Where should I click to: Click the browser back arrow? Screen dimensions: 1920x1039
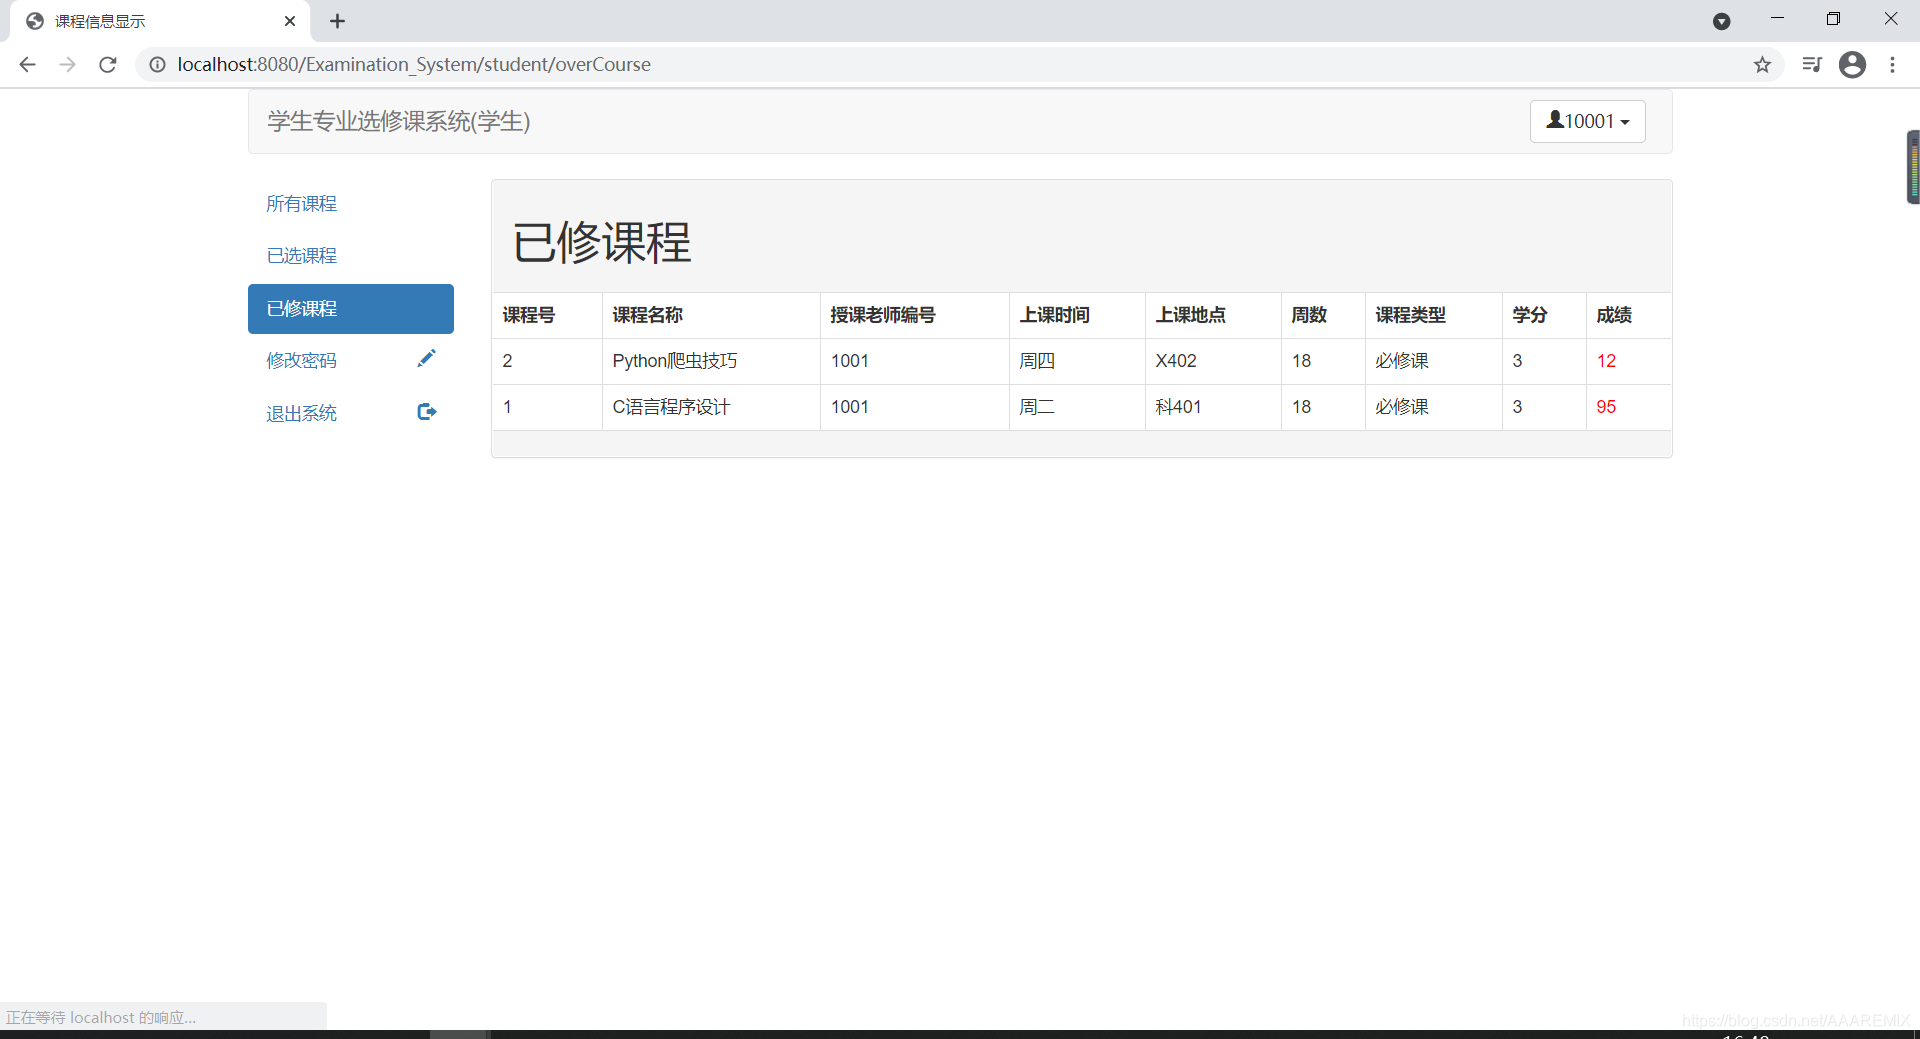coord(27,65)
